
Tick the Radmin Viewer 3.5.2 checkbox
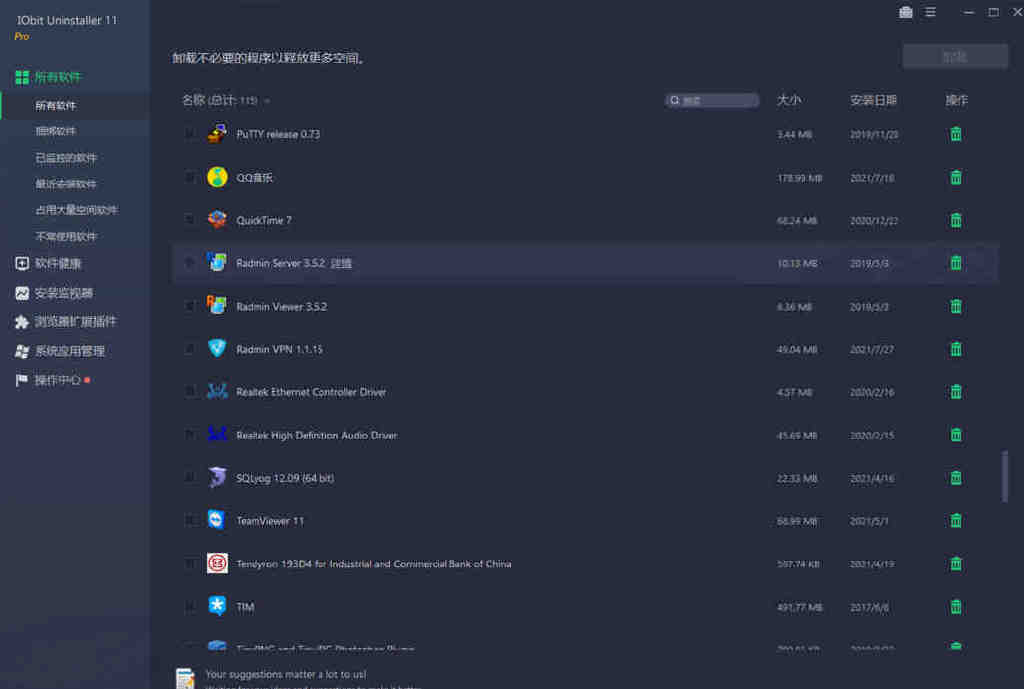click(189, 306)
